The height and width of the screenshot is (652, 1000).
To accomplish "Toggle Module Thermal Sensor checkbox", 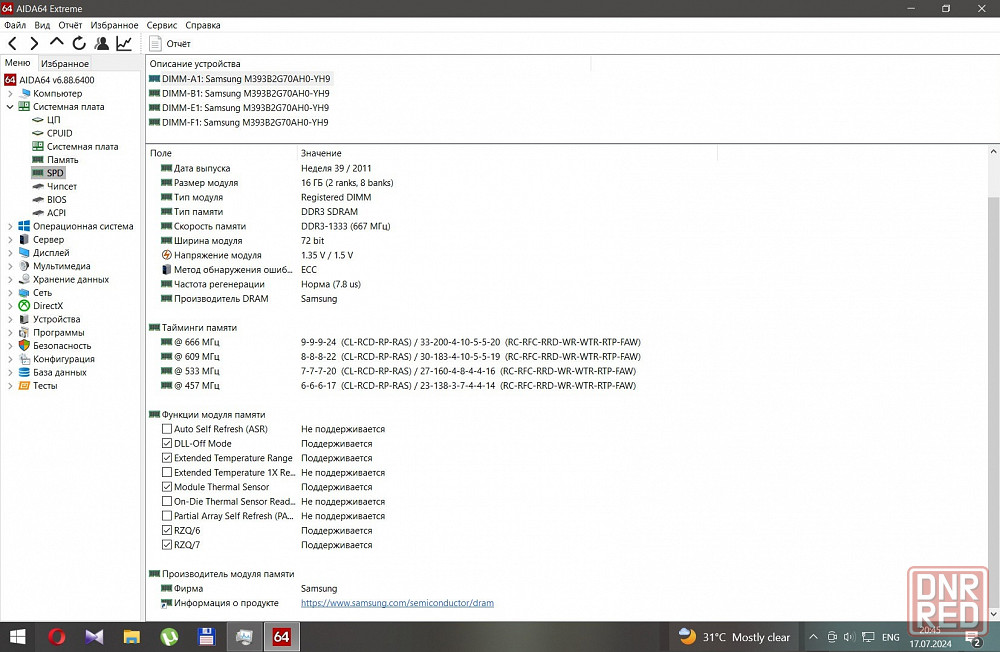I will tap(167, 487).
